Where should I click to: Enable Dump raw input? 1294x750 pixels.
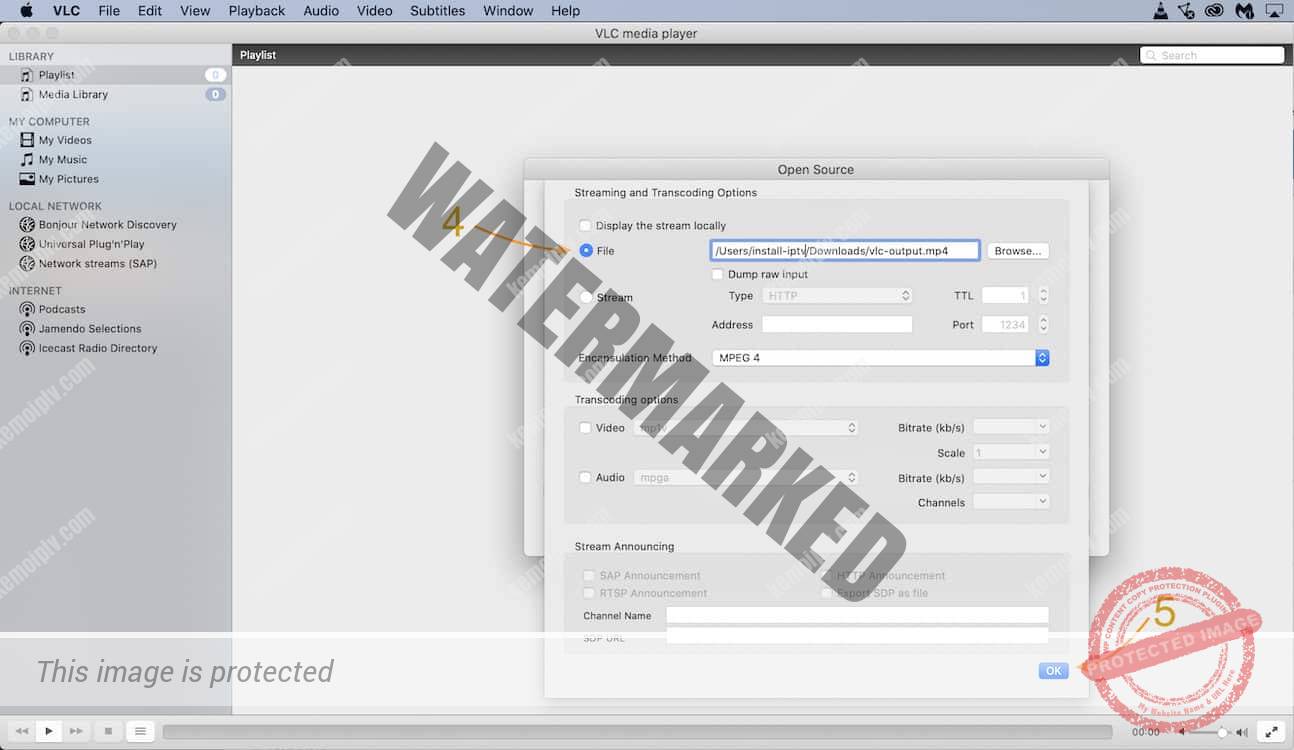(x=717, y=274)
